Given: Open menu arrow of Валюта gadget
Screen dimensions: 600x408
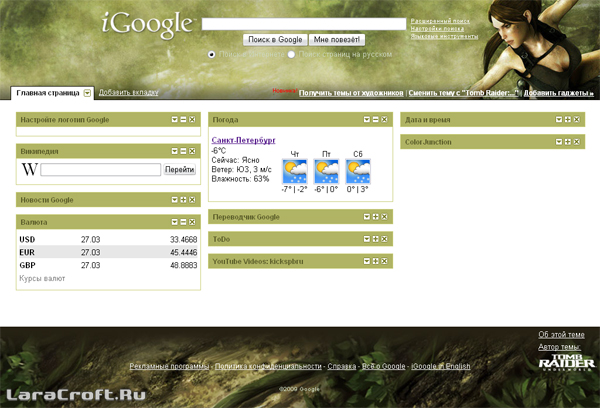Looking at the screenshot, I should click(174, 222).
